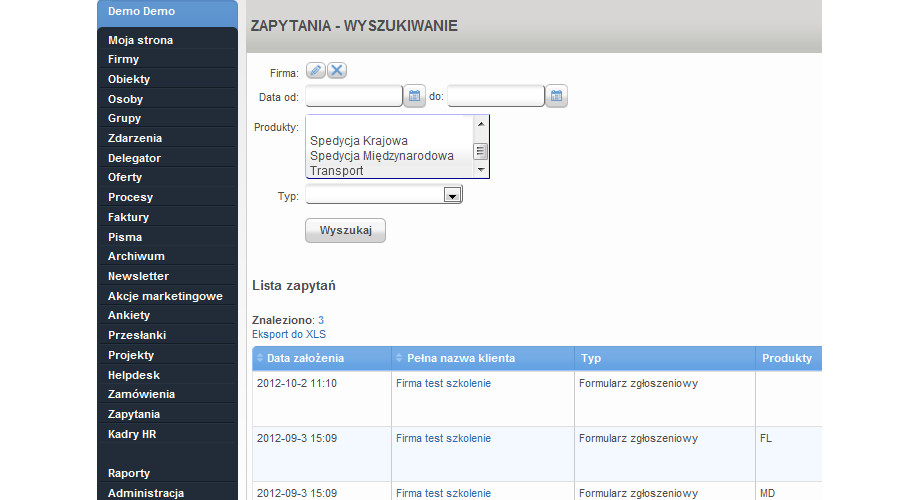Click the FL product cell
Image resolution: width=920 pixels, height=500 pixels.
click(x=766, y=438)
